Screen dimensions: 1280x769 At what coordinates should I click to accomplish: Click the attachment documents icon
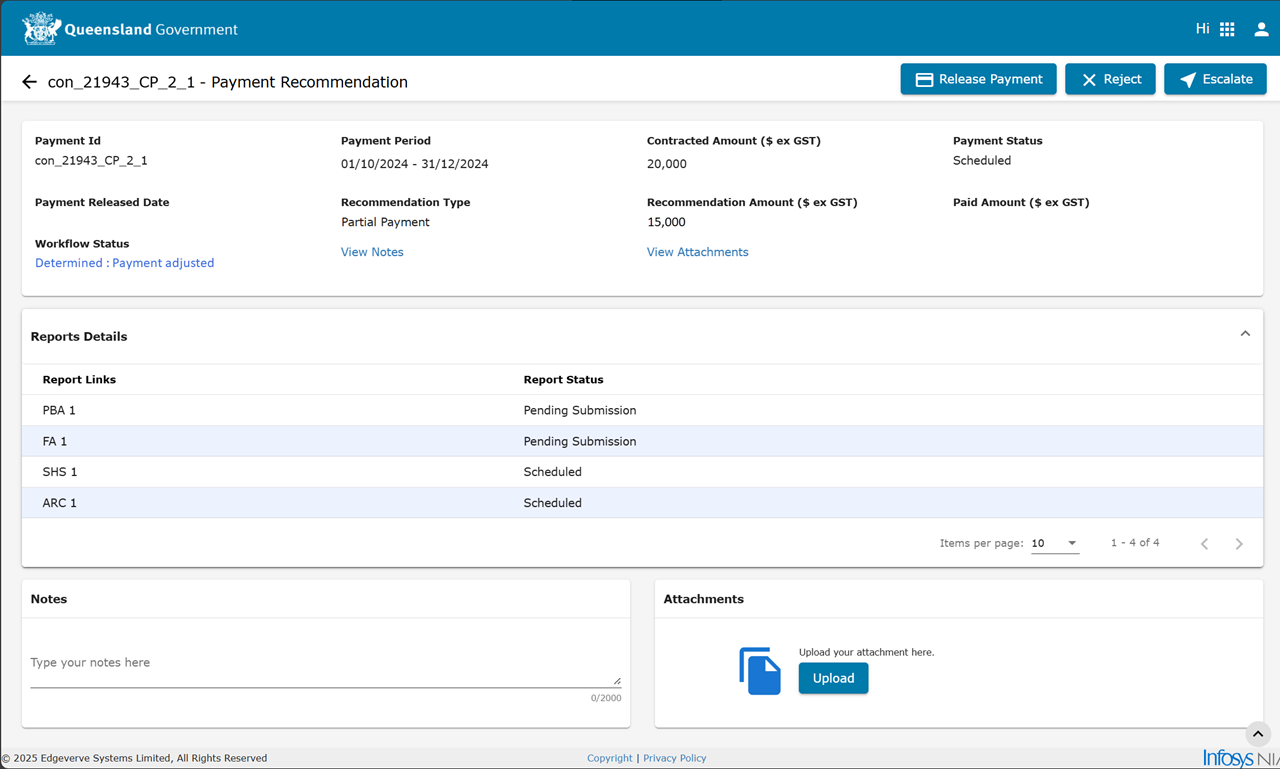tap(760, 670)
